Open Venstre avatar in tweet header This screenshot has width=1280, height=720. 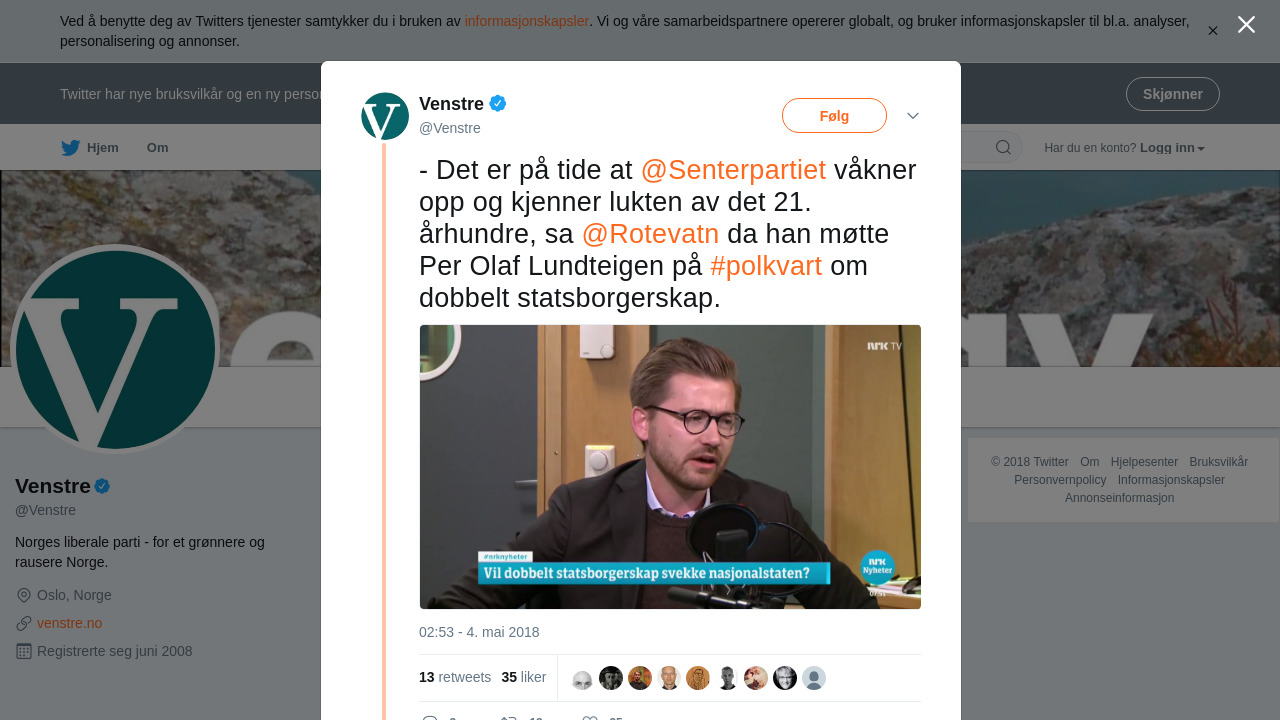[385, 116]
